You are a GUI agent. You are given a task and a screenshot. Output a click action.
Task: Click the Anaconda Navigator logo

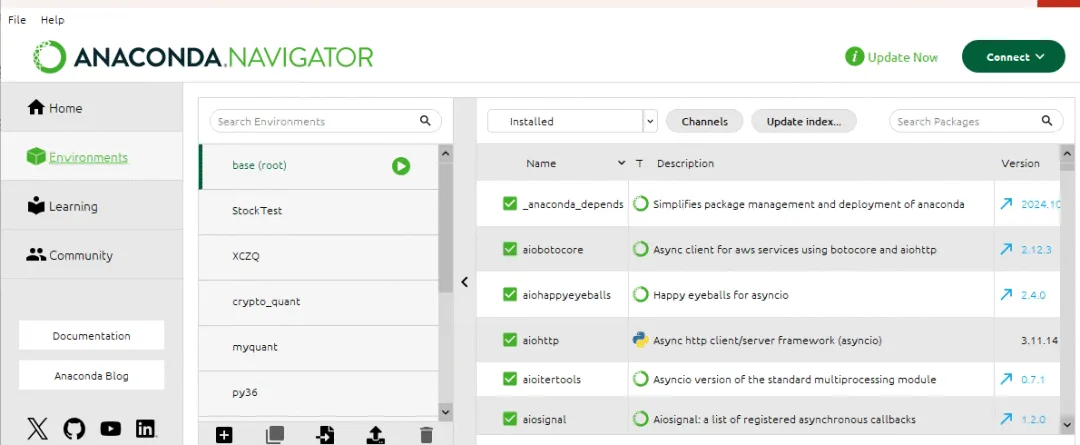(x=202, y=56)
